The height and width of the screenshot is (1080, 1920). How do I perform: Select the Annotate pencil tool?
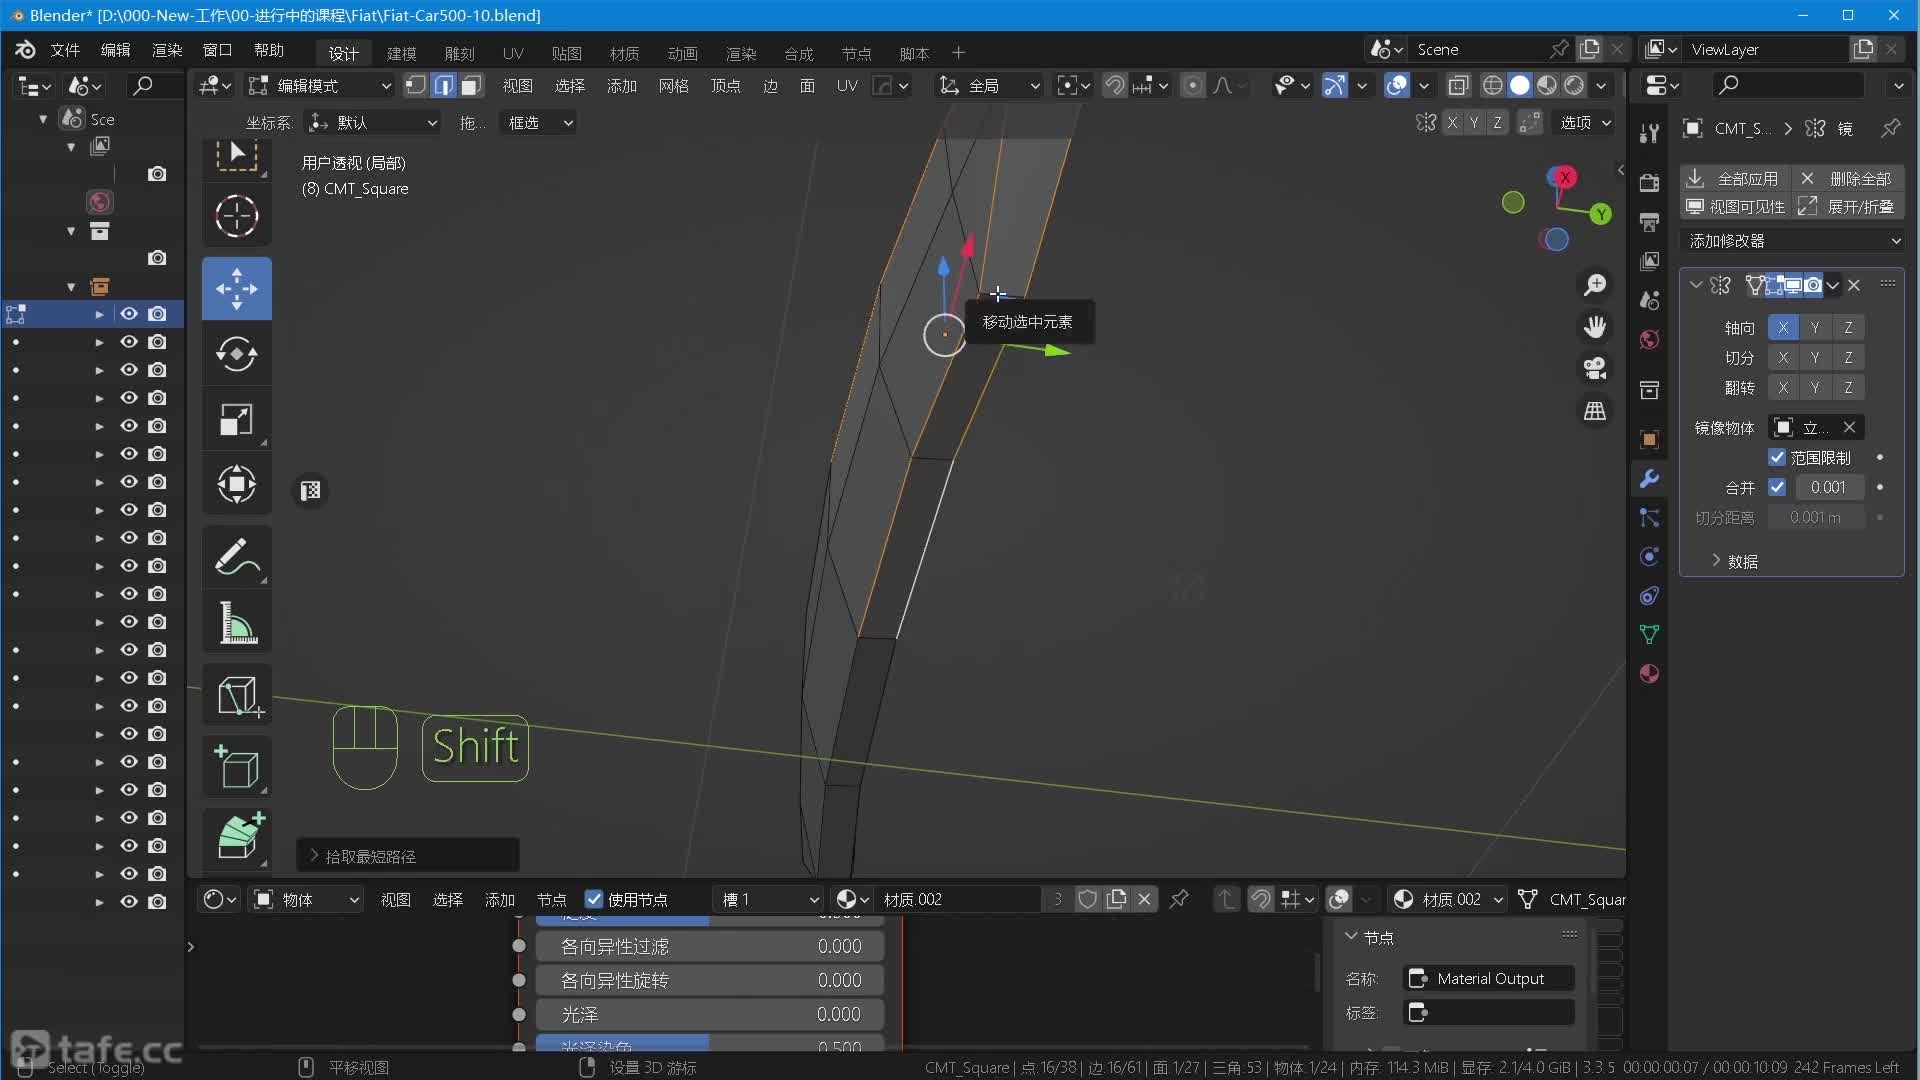click(x=237, y=557)
